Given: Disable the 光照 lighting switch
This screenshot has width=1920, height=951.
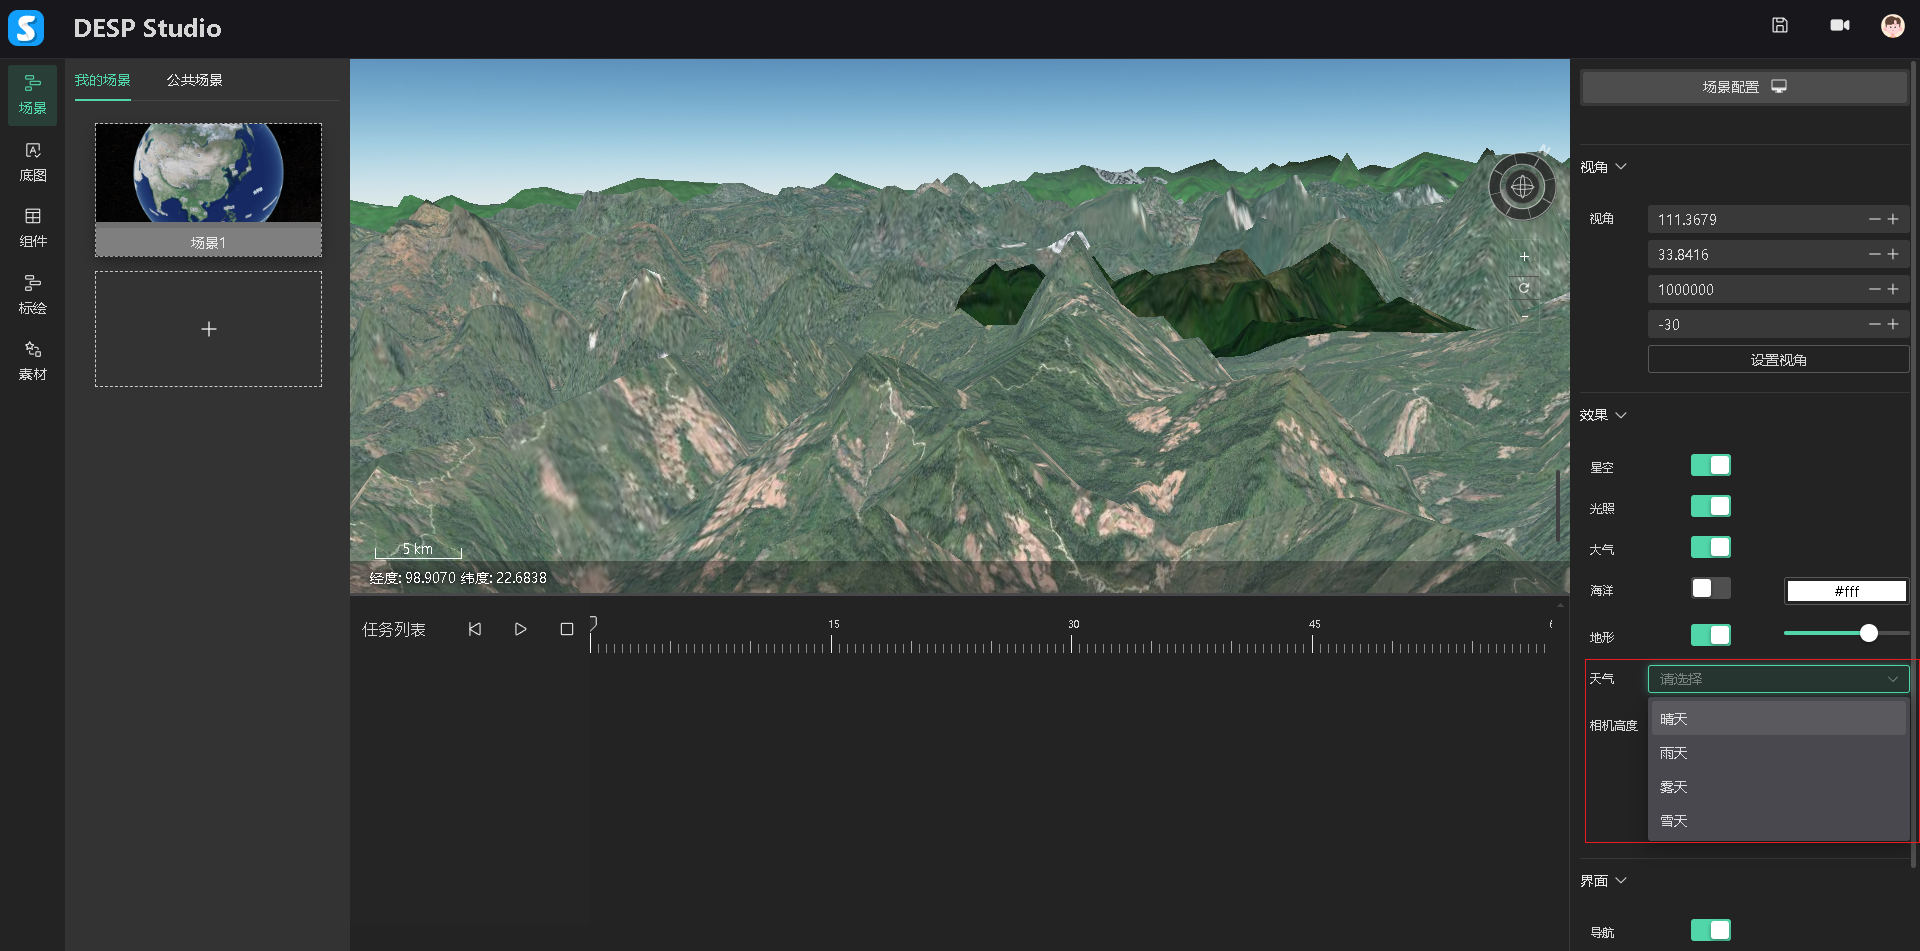Looking at the screenshot, I should coord(1710,507).
